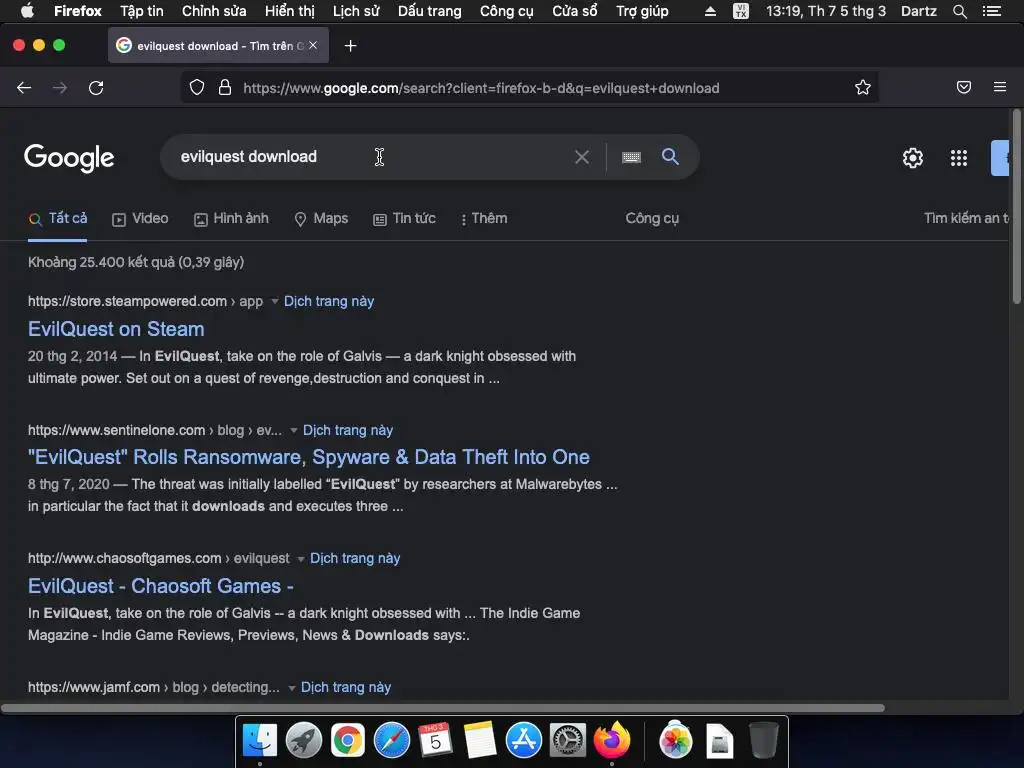The width and height of the screenshot is (1024, 768).
Task: Switch to the Video results tab
Action: click(140, 219)
